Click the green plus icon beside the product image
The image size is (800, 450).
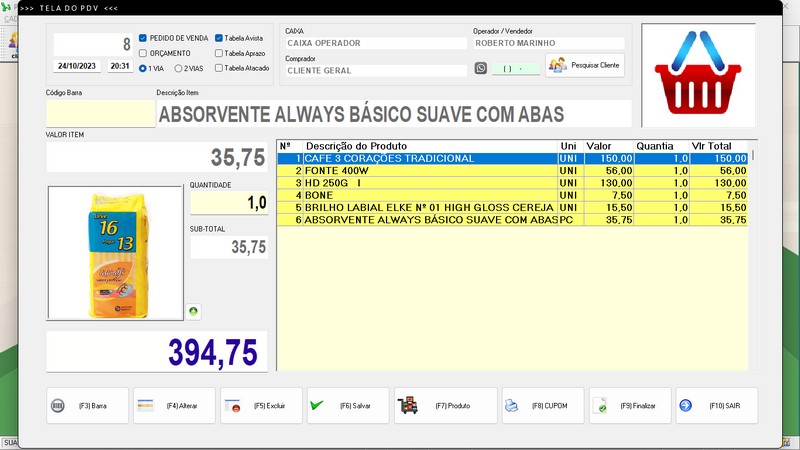(193, 311)
